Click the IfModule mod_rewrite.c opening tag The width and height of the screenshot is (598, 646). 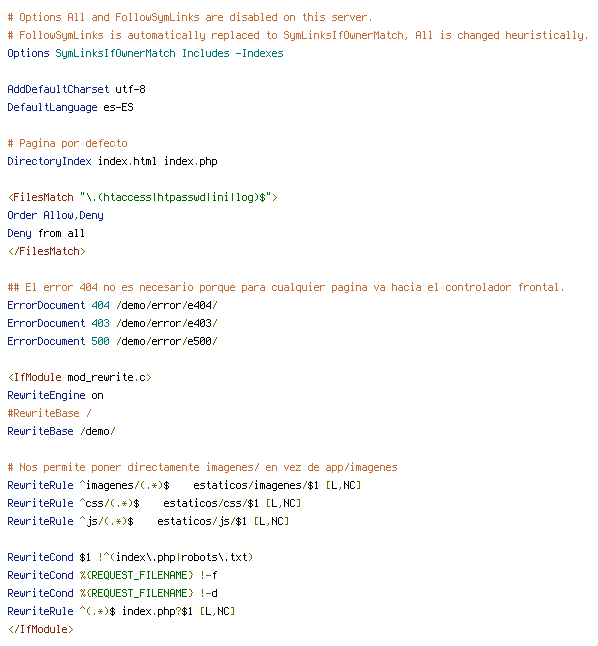tap(80, 377)
